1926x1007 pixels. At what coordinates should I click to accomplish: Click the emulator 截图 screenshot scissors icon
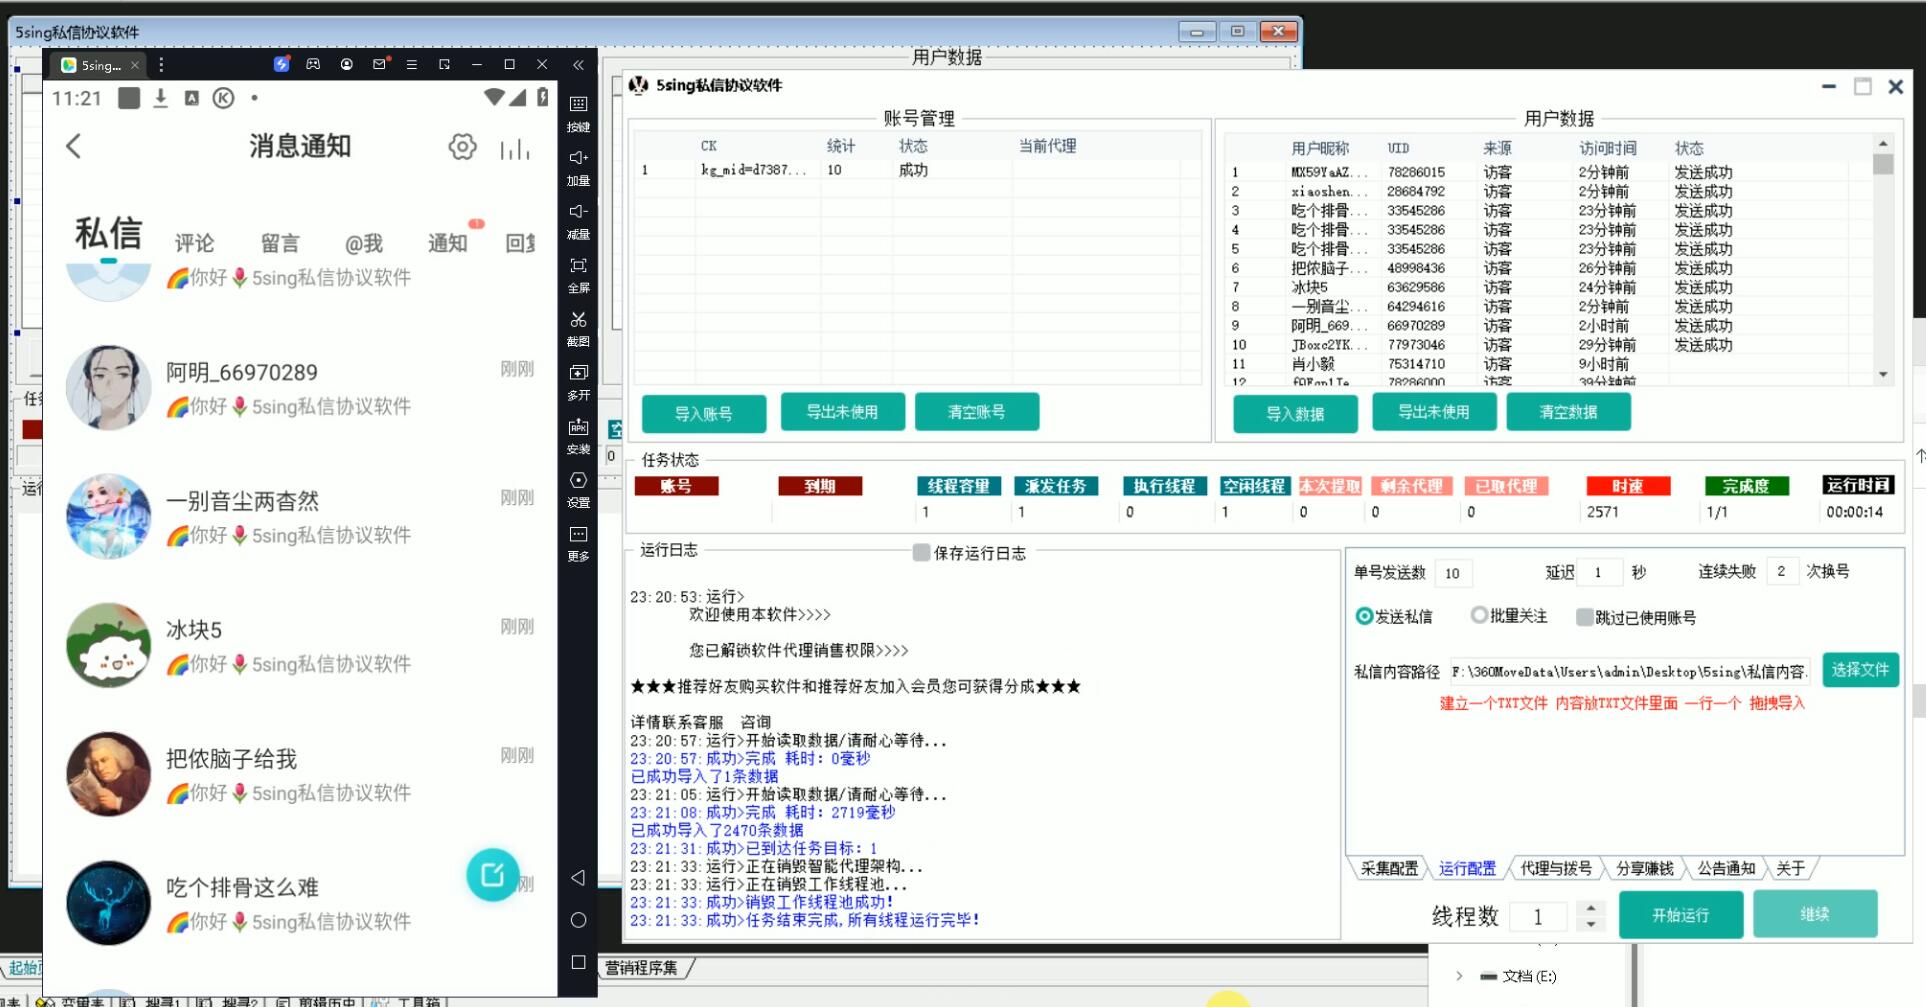click(x=578, y=321)
